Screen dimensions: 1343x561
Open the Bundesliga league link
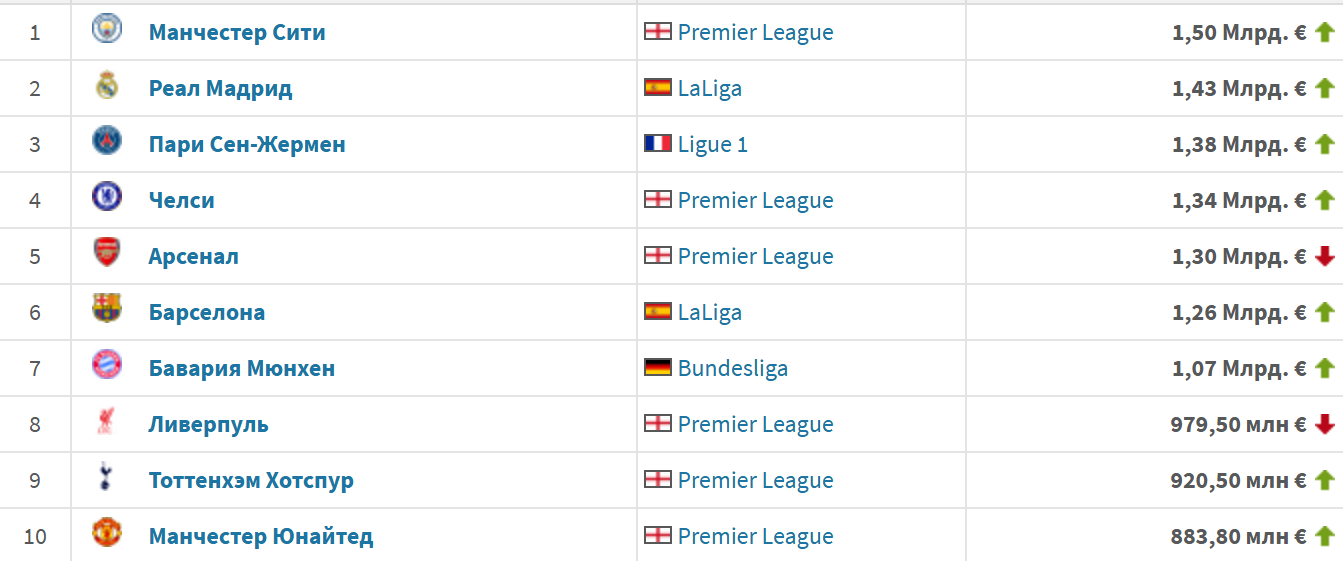(733, 368)
